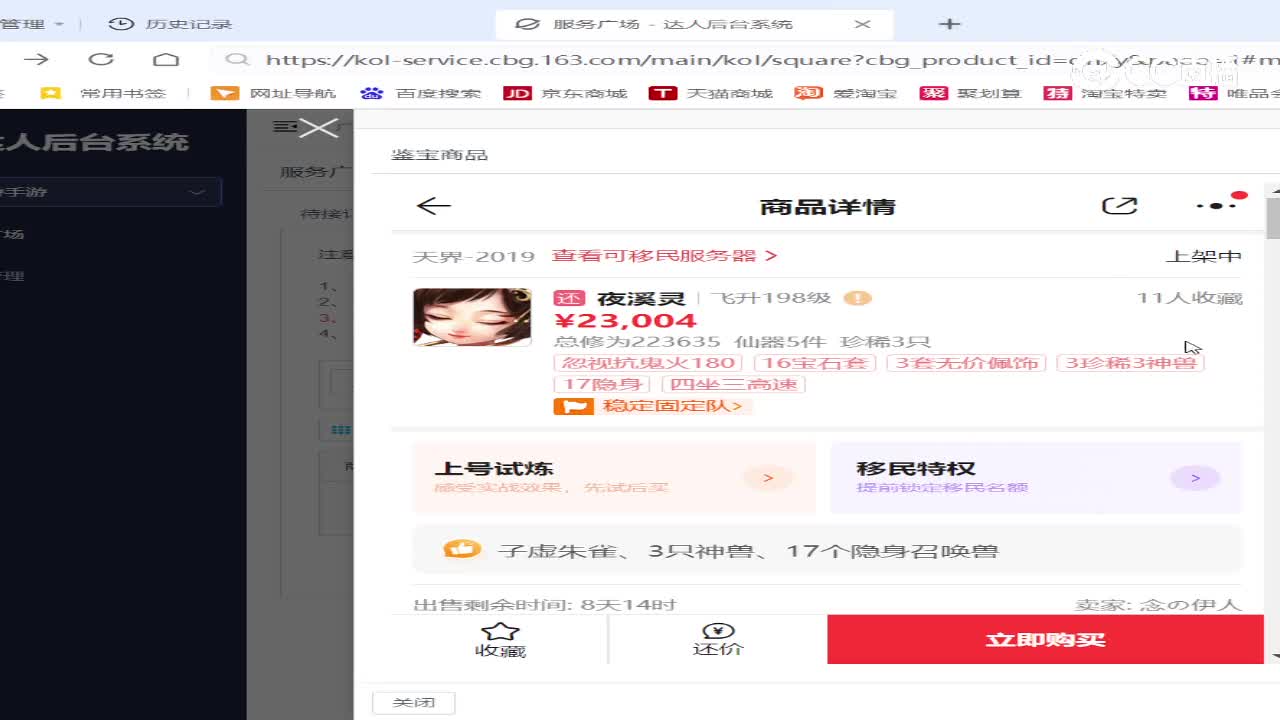Screen dimensions: 1280x720
Task: Open the 网址导航 bookmark
Action: pyautogui.click(x=274, y=93)
